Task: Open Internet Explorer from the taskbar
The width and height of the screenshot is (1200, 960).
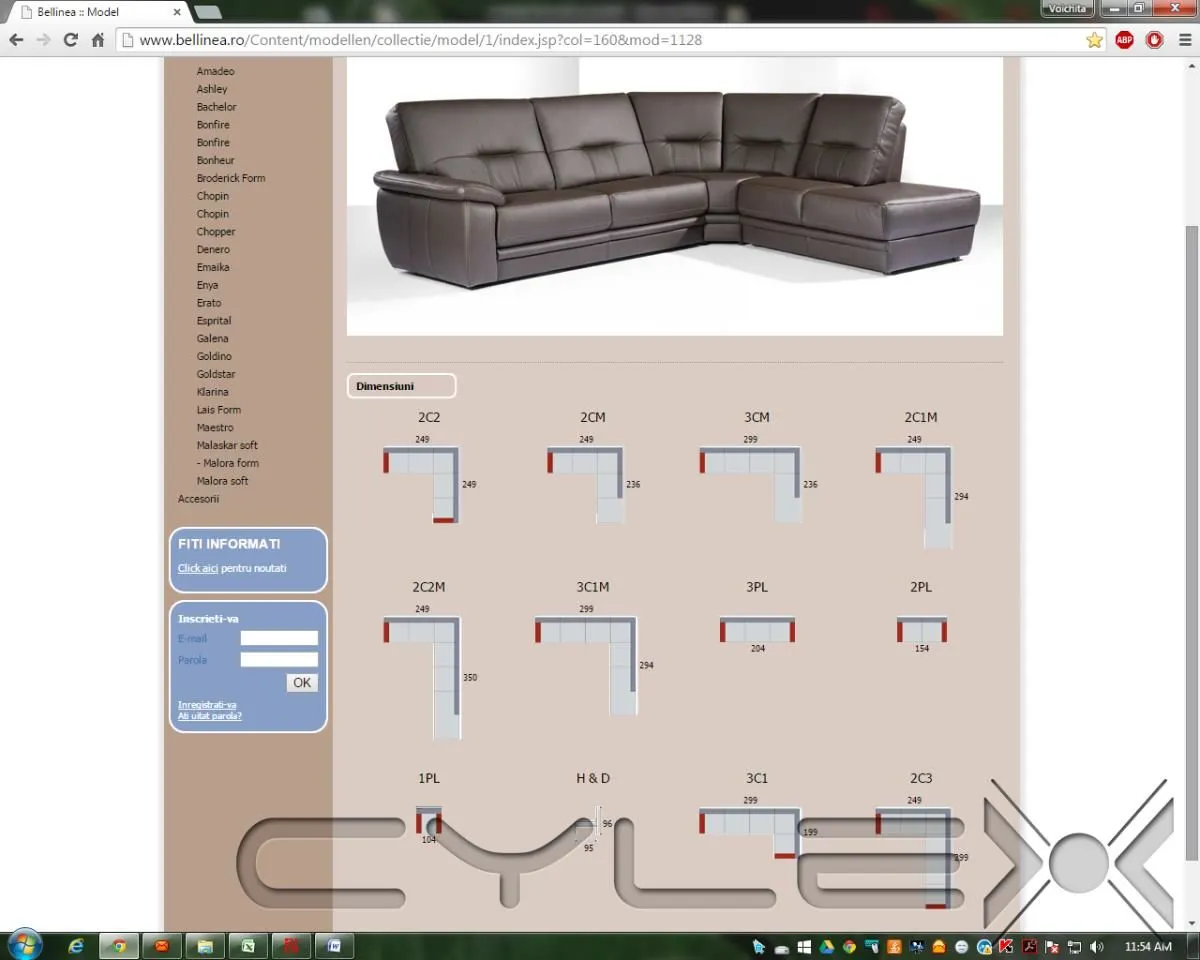Action: 76,946
